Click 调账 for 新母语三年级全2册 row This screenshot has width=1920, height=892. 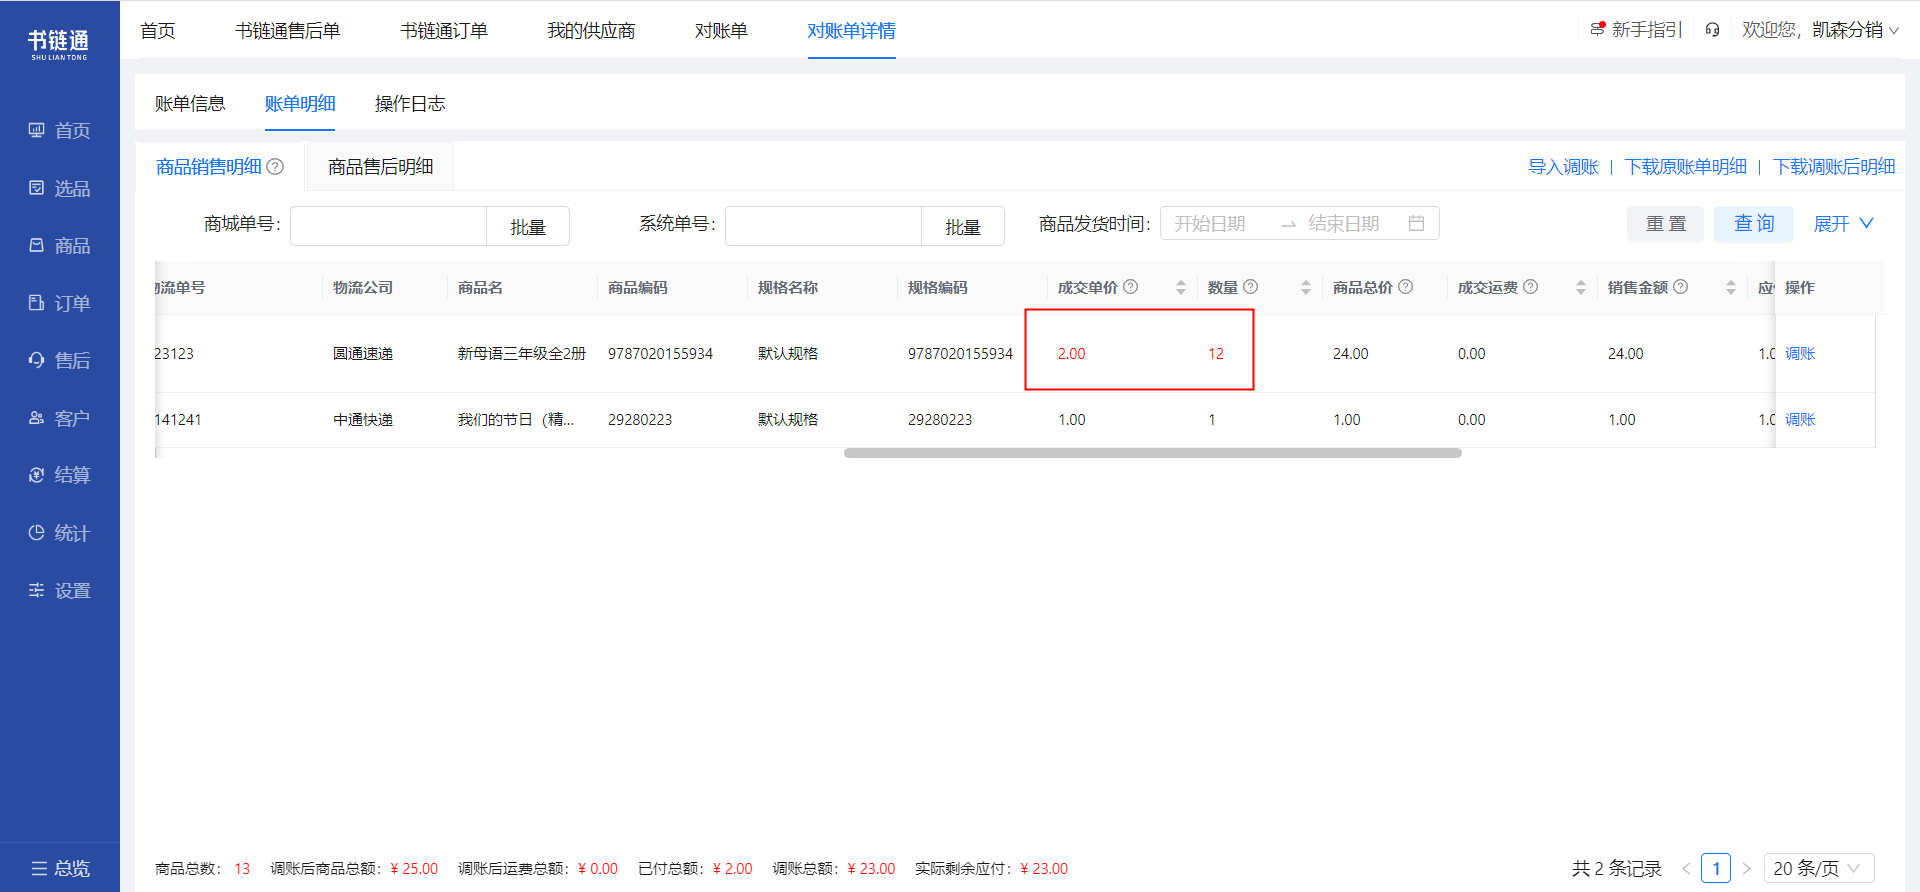[x=1800, y=354]
